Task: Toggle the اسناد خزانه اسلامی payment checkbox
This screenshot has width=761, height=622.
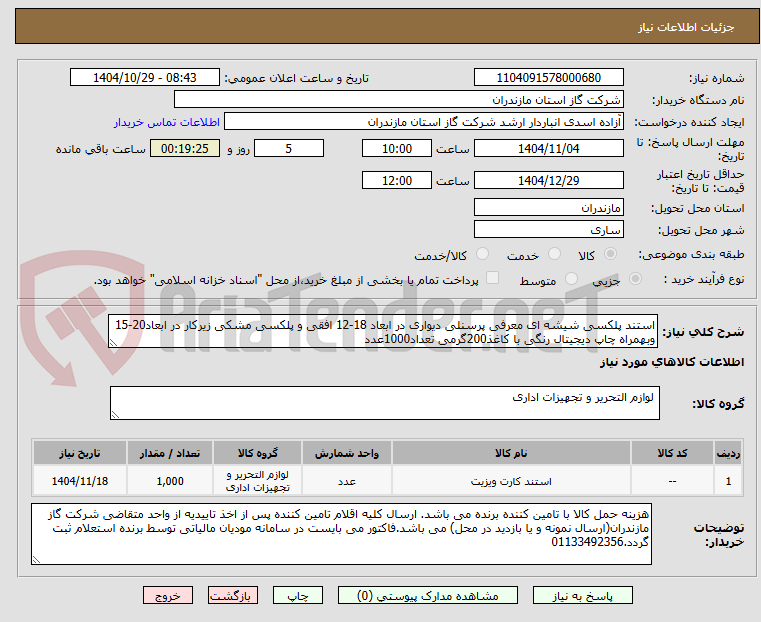Action: coord(492,278)
